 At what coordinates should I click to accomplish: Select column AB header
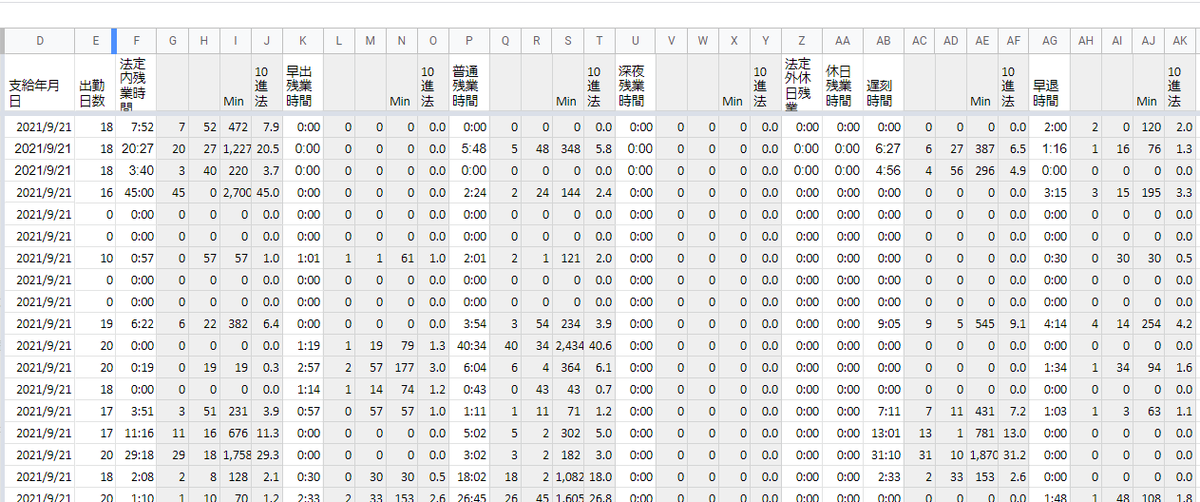pyautogui.click(x=884, y=40)
